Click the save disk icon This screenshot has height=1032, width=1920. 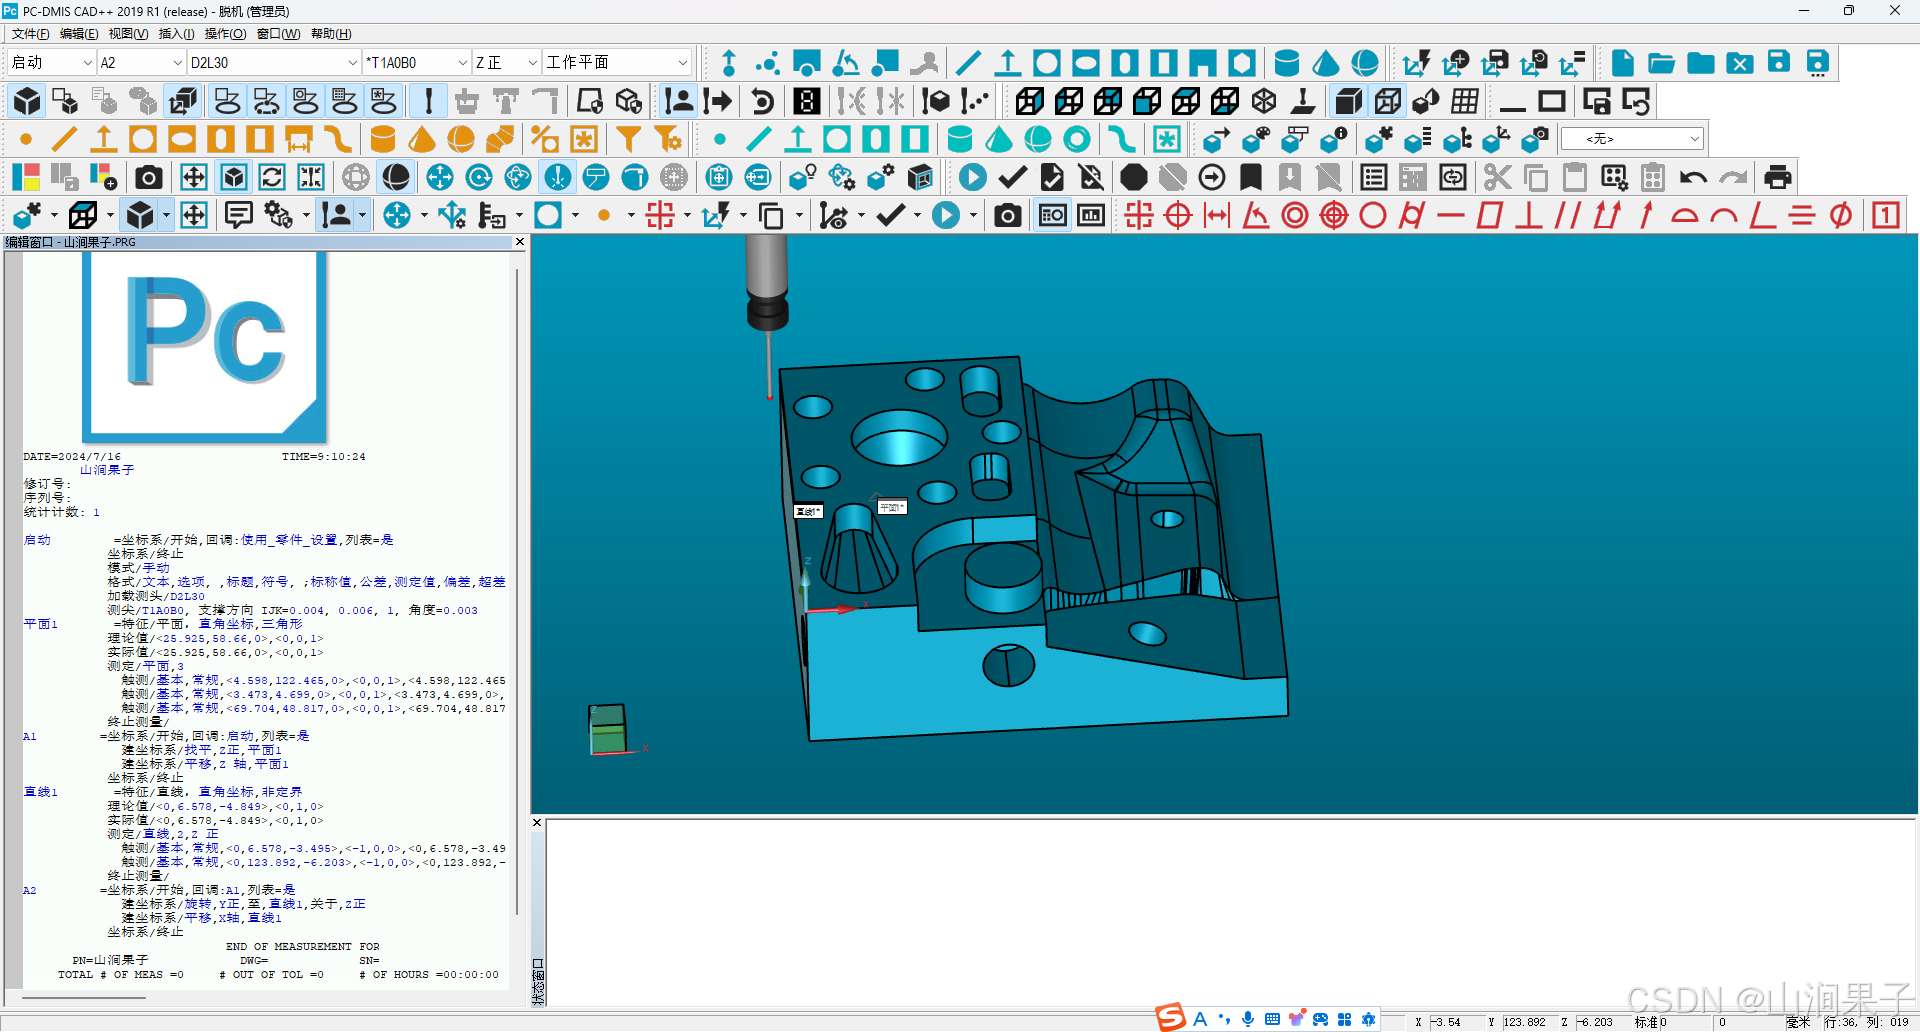click(x=1778, y=63)
